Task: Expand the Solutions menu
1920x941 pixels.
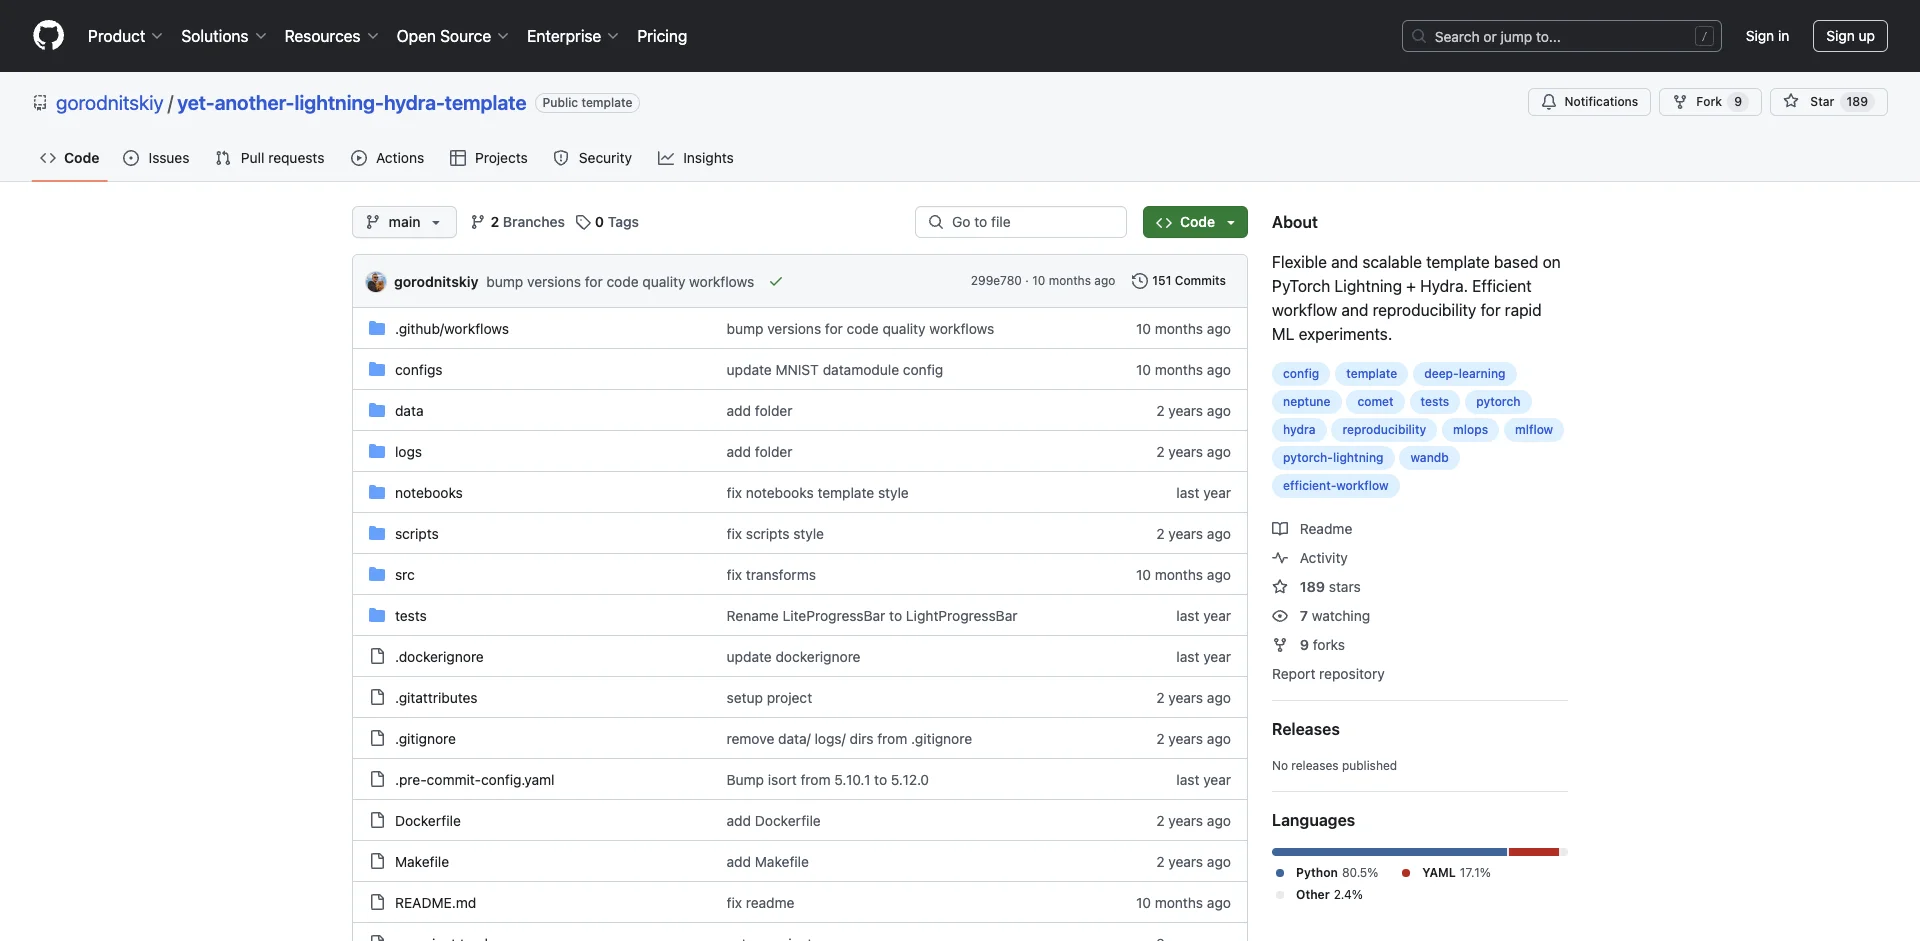Action: 224,36
